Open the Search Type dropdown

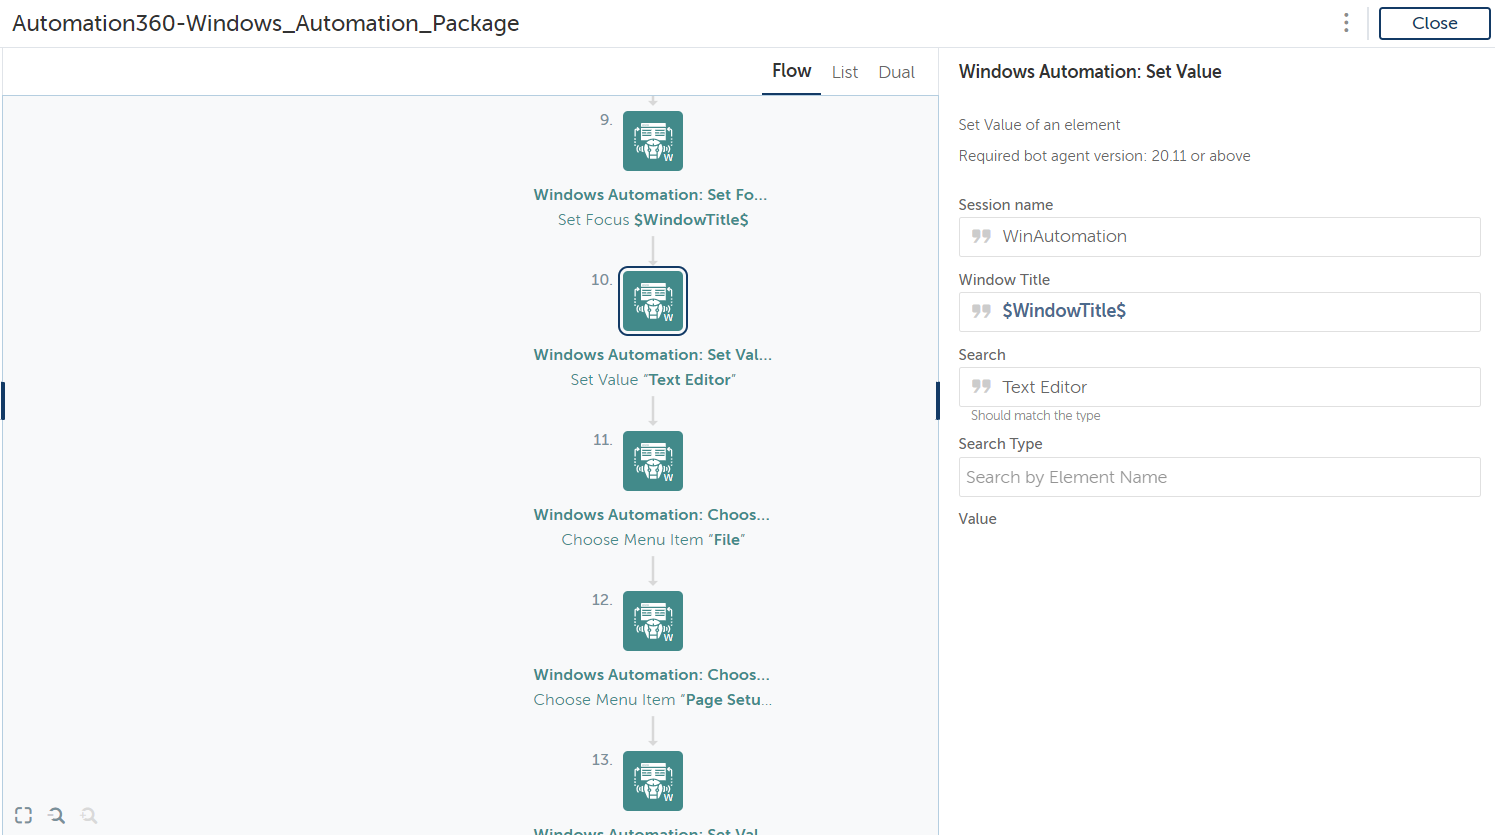point(1219,477)
